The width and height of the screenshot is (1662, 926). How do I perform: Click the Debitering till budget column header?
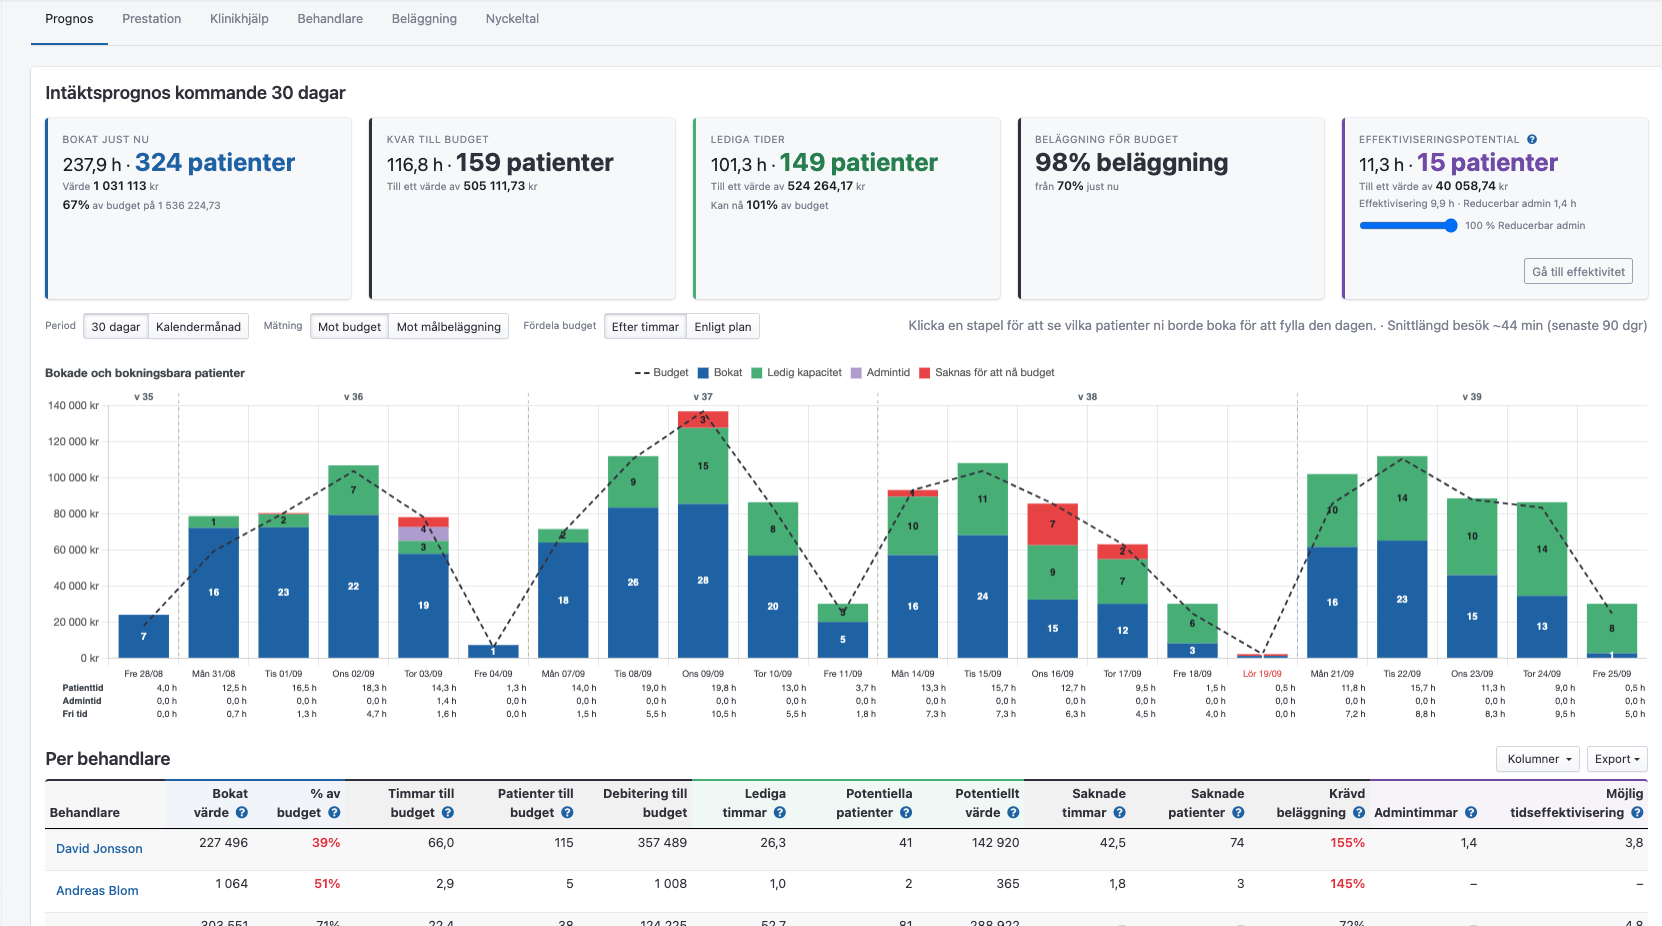(x=645, y=803)
